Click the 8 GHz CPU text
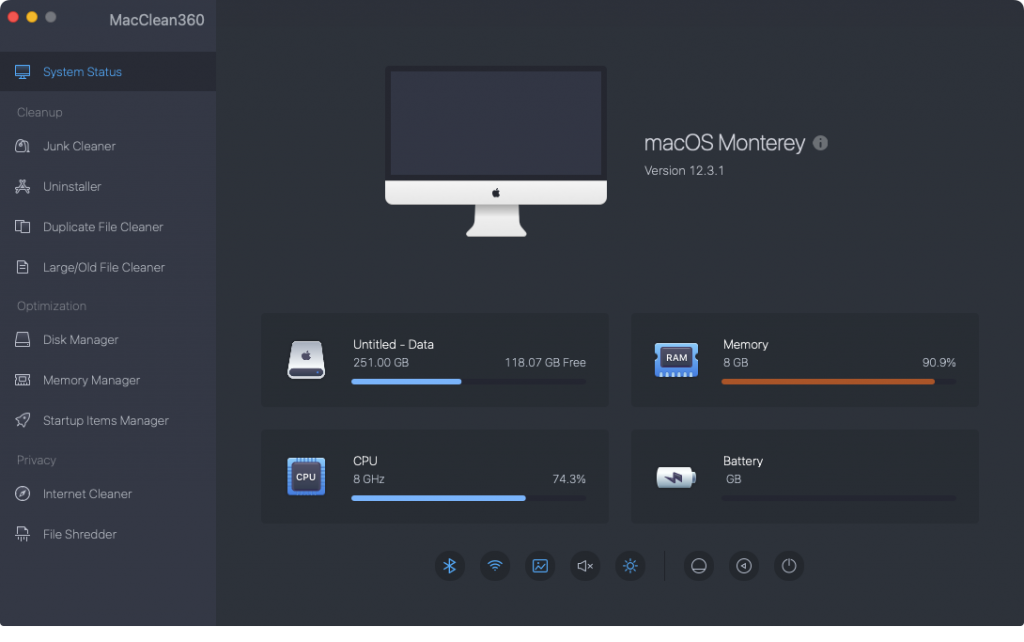 pyautogui.click(x=369, y=479)
